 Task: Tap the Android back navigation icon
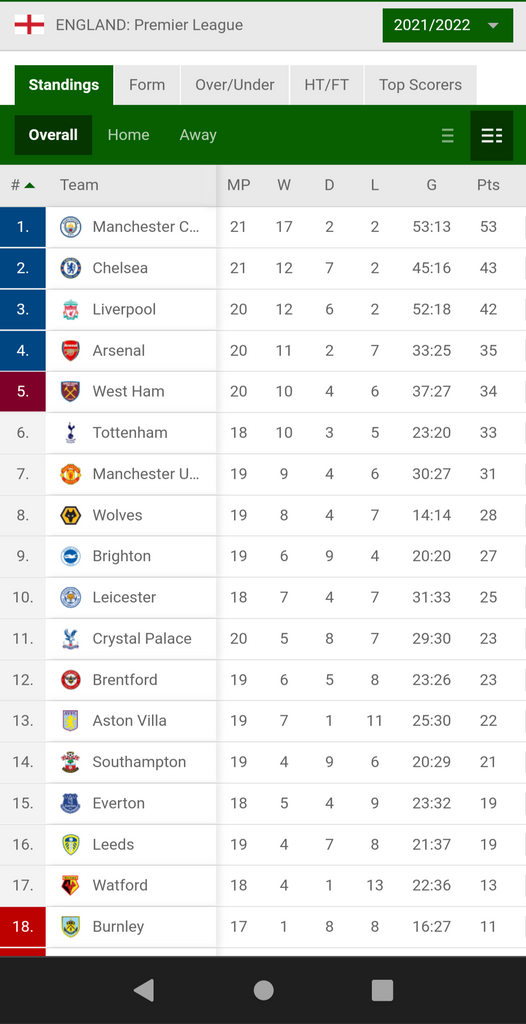pos(143,990)
